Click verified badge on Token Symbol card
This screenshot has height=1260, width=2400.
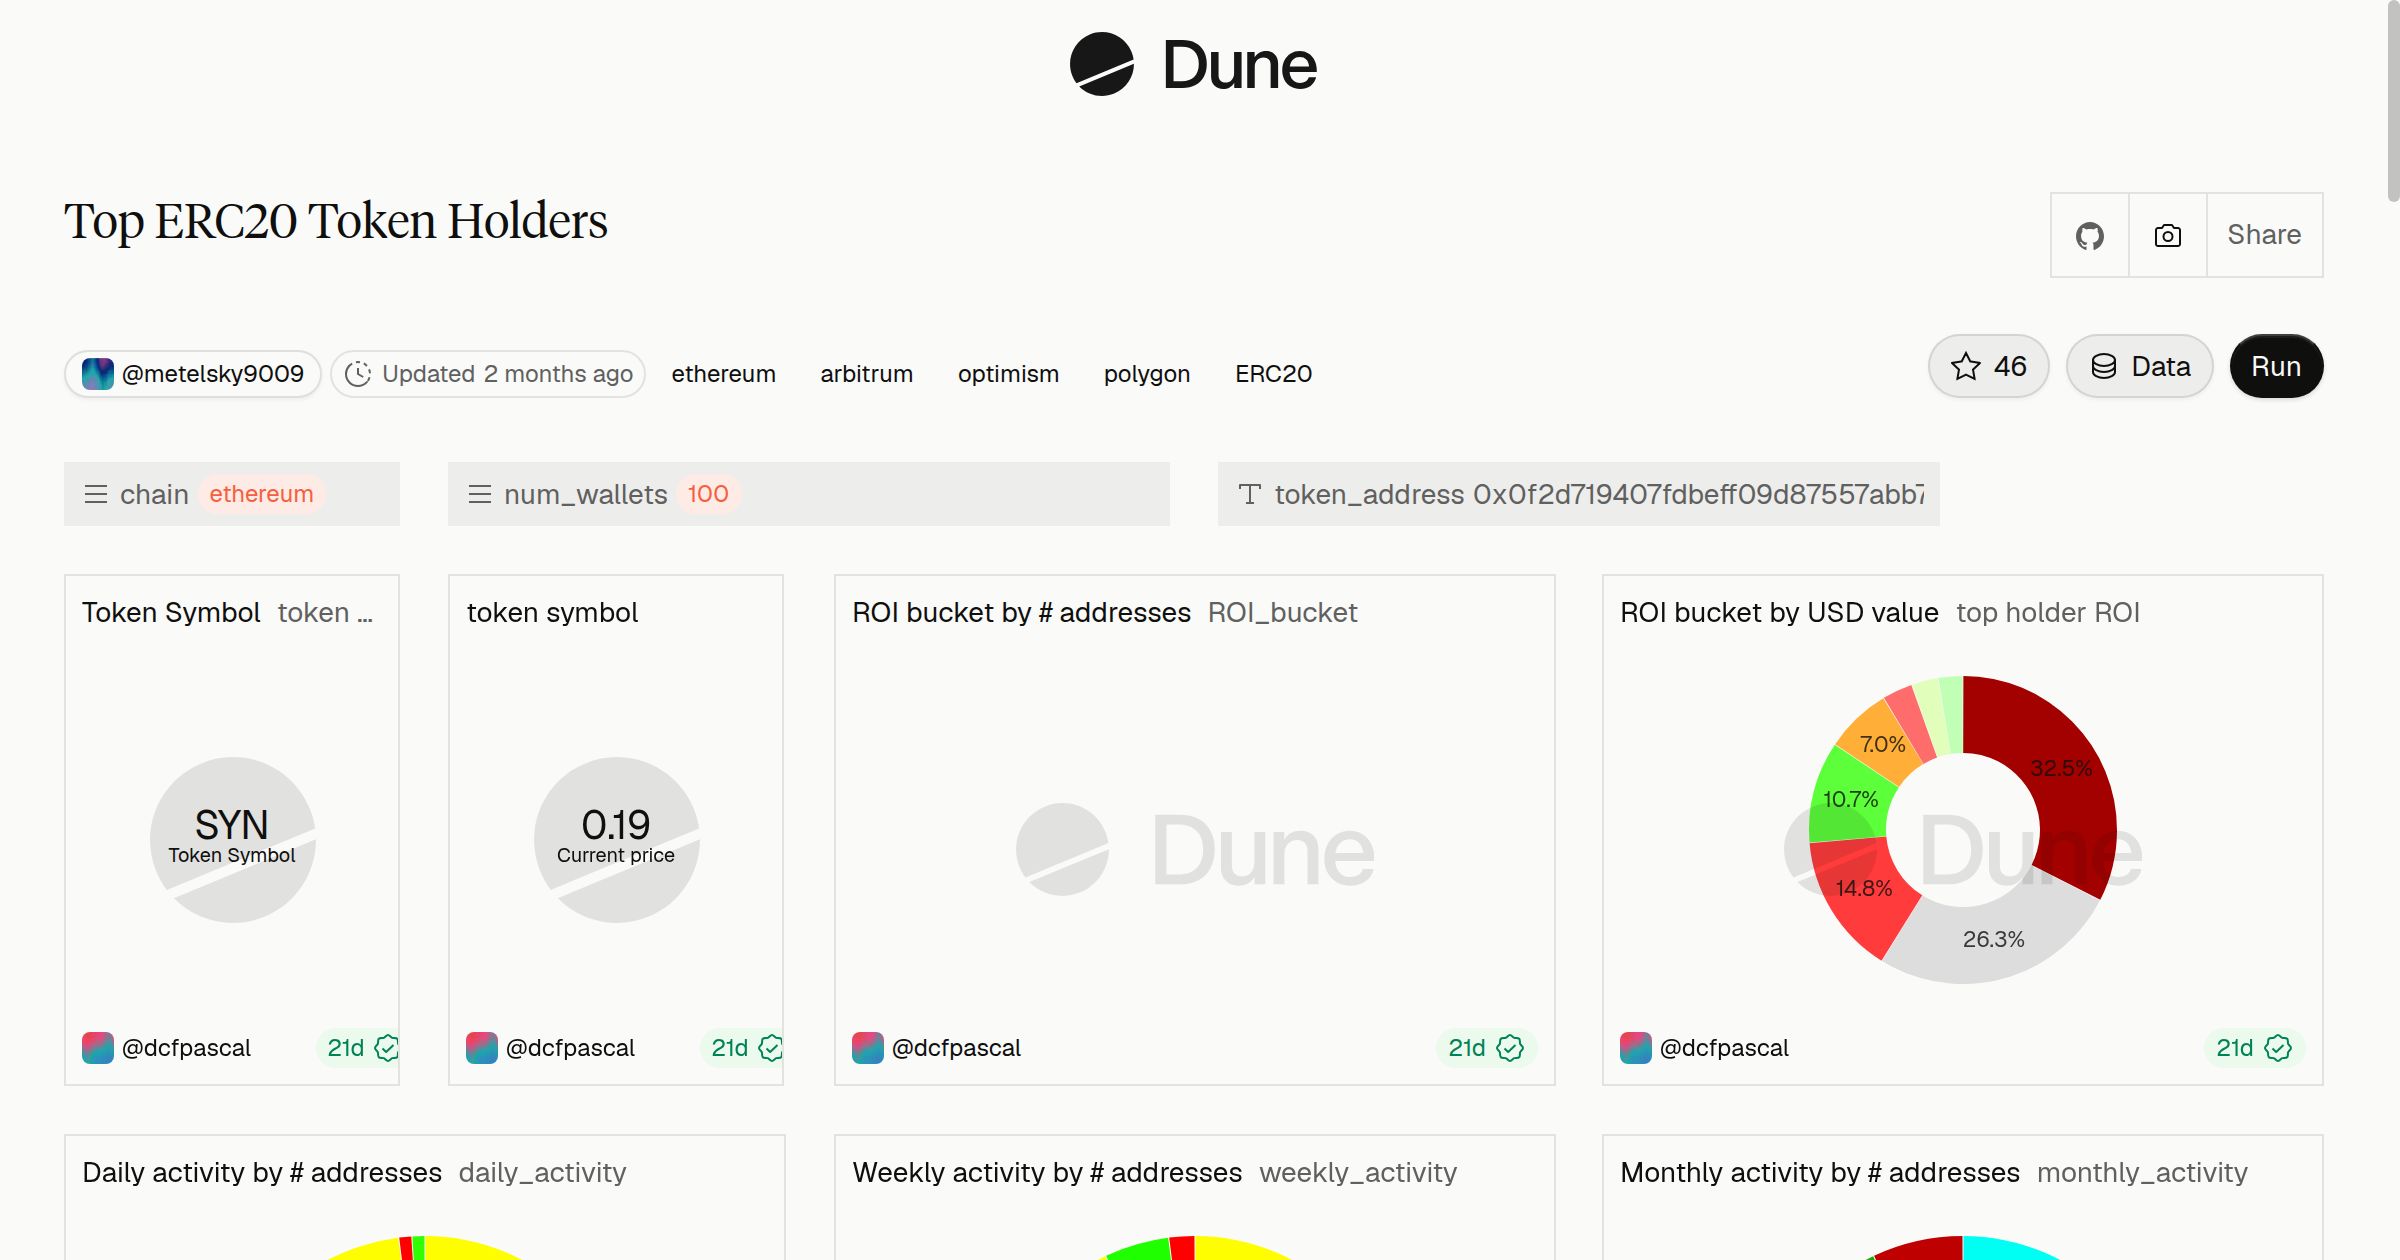386,1048
